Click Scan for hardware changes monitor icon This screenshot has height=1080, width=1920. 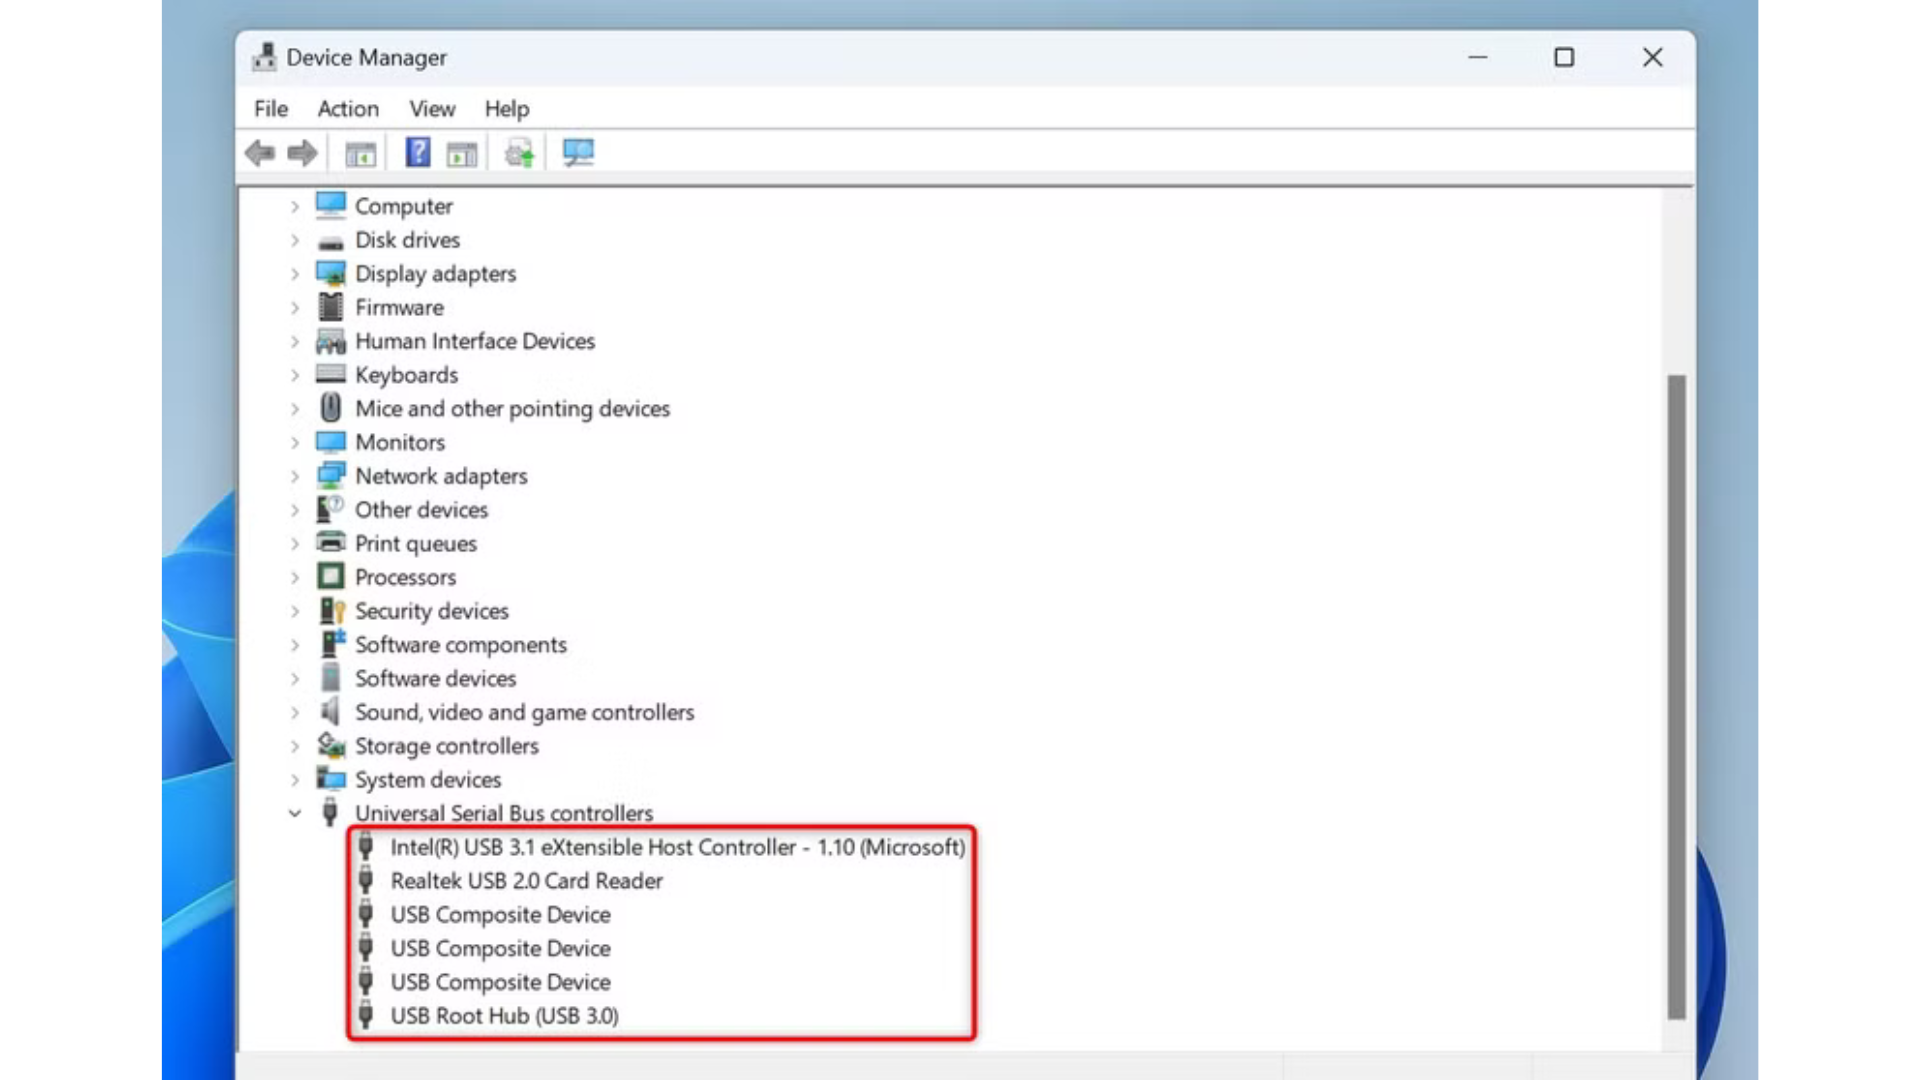tap(578, 152)
